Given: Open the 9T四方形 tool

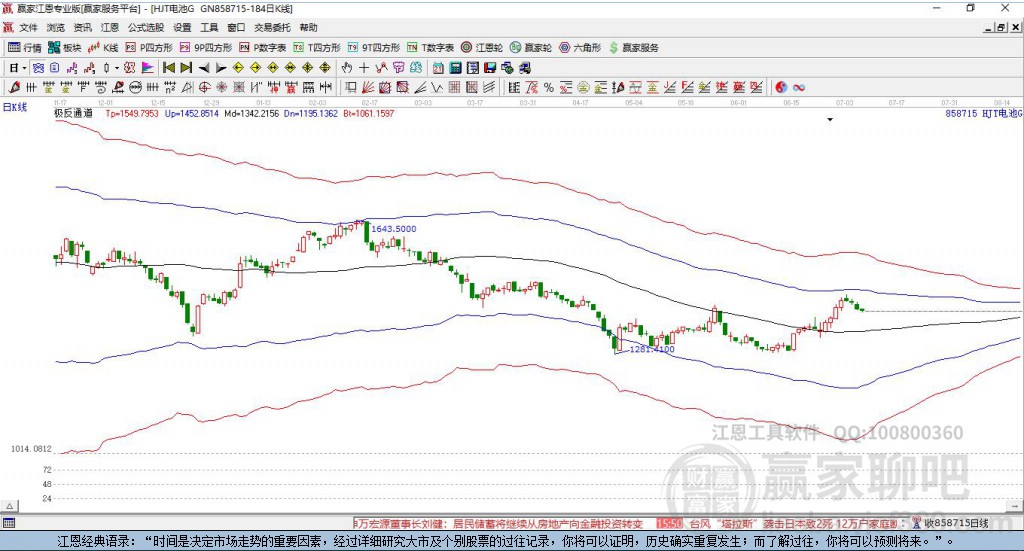Looking at the screenshot, I should (373, 48).
